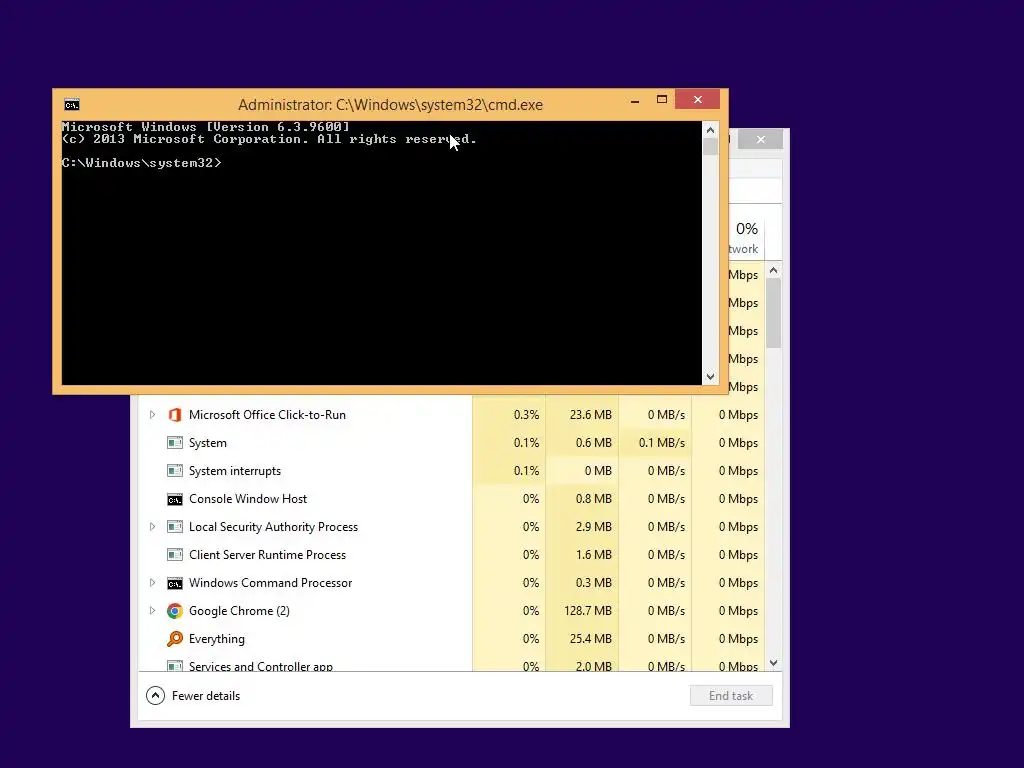Click the 128.7 MB memory value
This screenshot has height=768, width=1024.
click(588, 611)
